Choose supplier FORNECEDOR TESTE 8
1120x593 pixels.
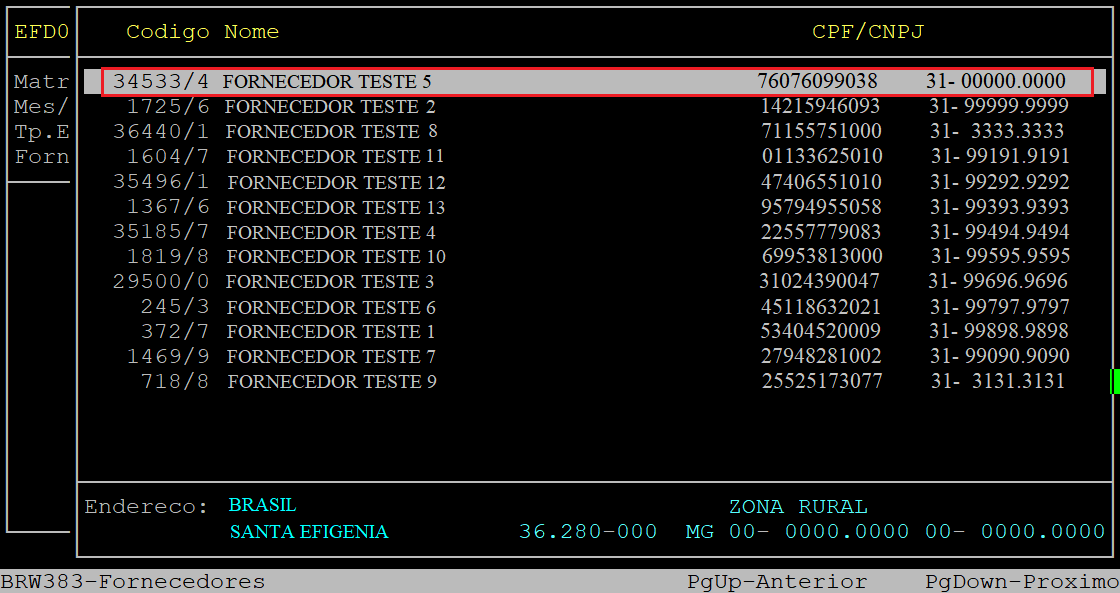click(x=331, y=131)
